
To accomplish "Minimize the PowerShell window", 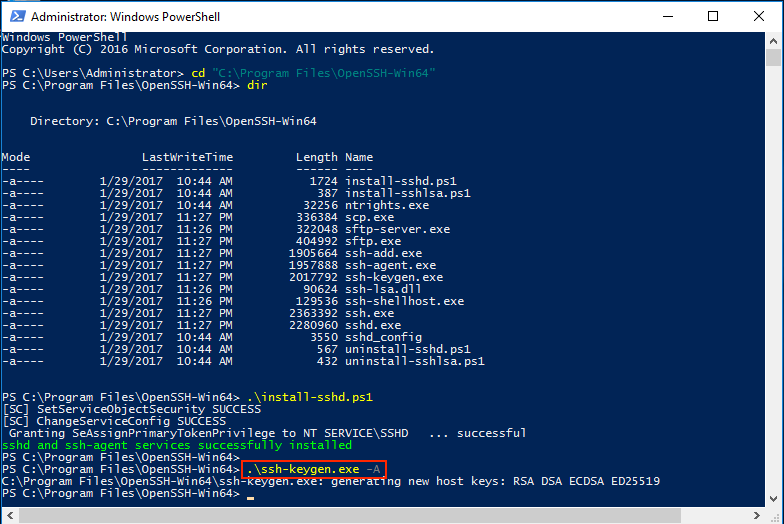I will pyautogui.click(x=668, y=17).
